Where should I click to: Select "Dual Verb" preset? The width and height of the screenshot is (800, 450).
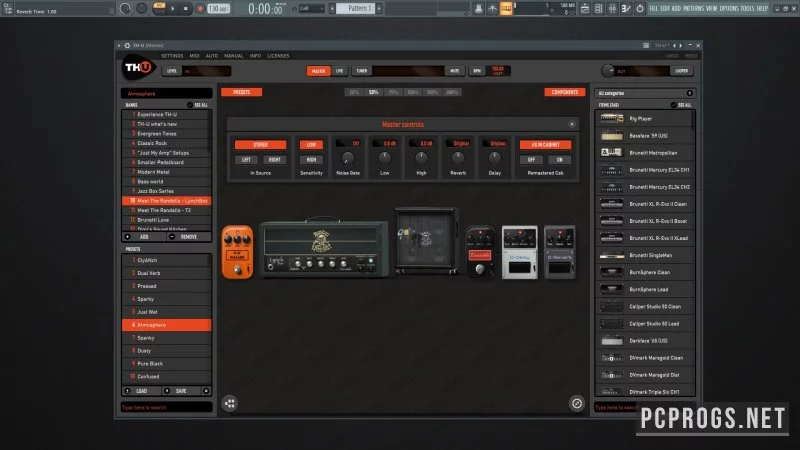(166, 273)
